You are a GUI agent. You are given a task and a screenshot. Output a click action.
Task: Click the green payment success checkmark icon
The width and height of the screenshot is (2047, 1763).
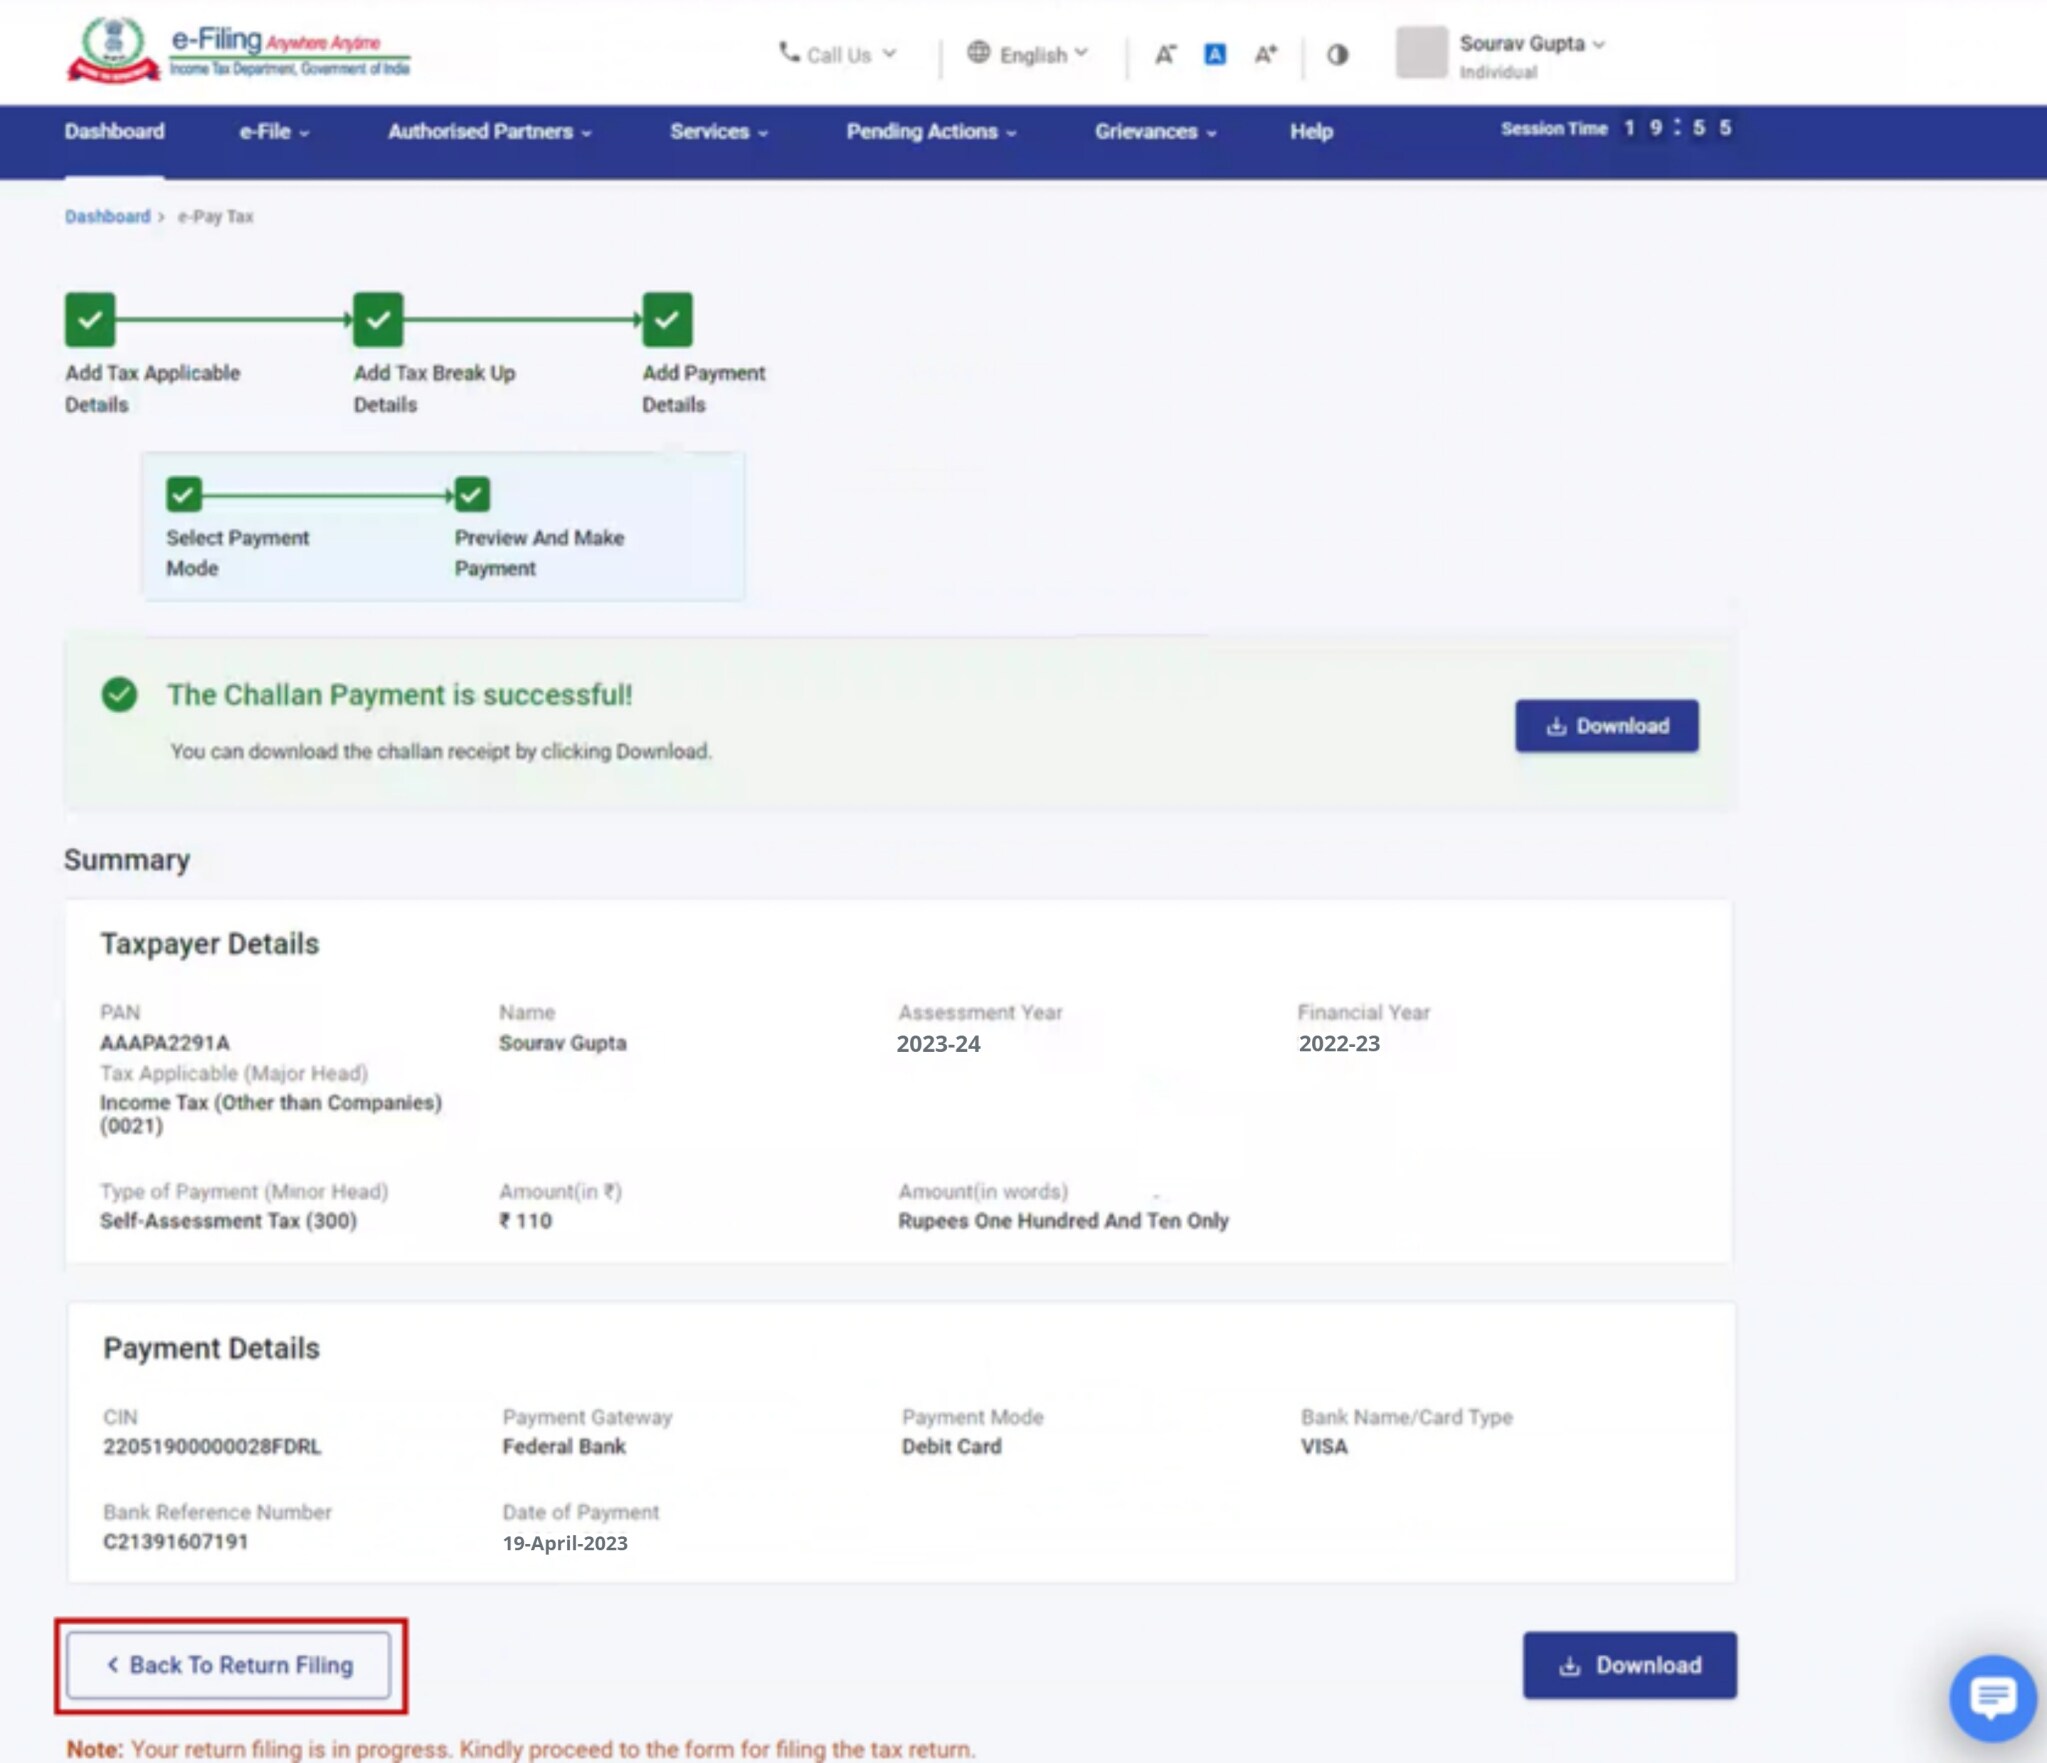point(119,694)
